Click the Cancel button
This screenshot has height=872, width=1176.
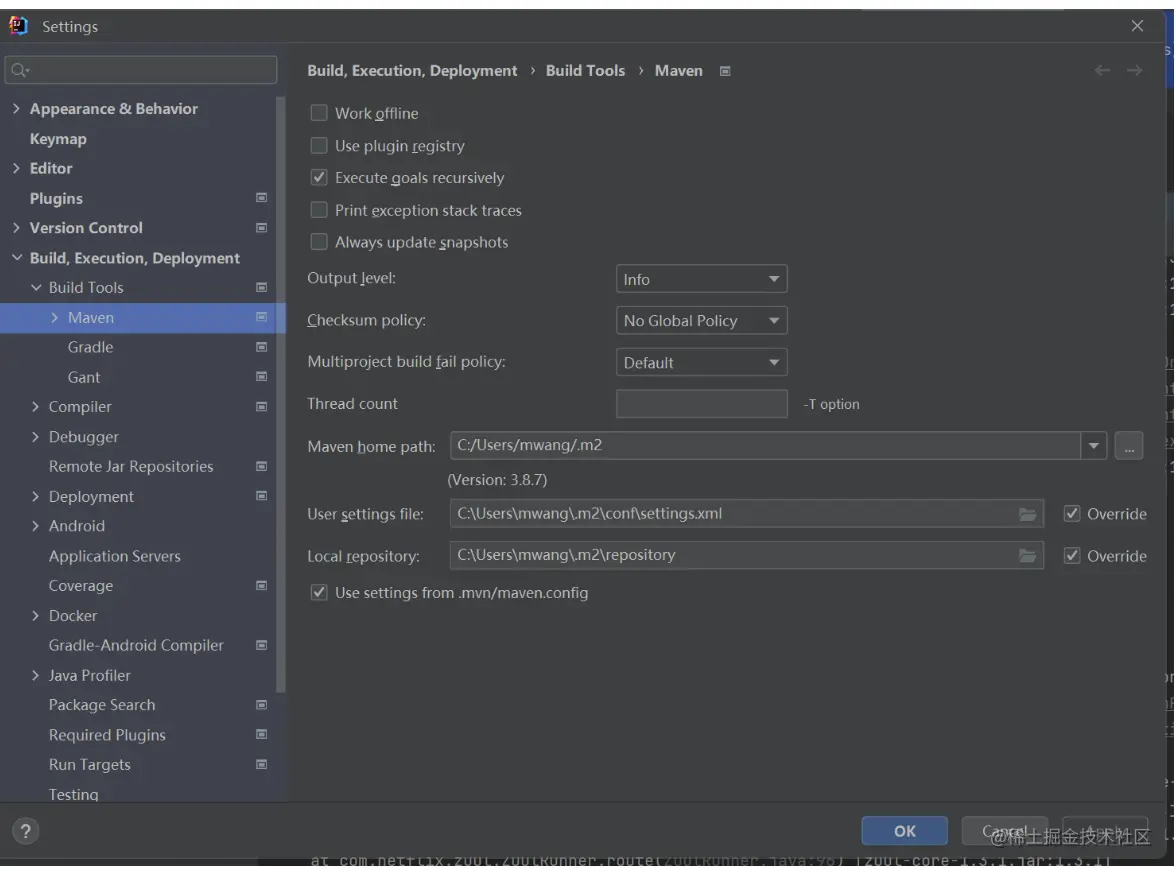[1005, 831]
